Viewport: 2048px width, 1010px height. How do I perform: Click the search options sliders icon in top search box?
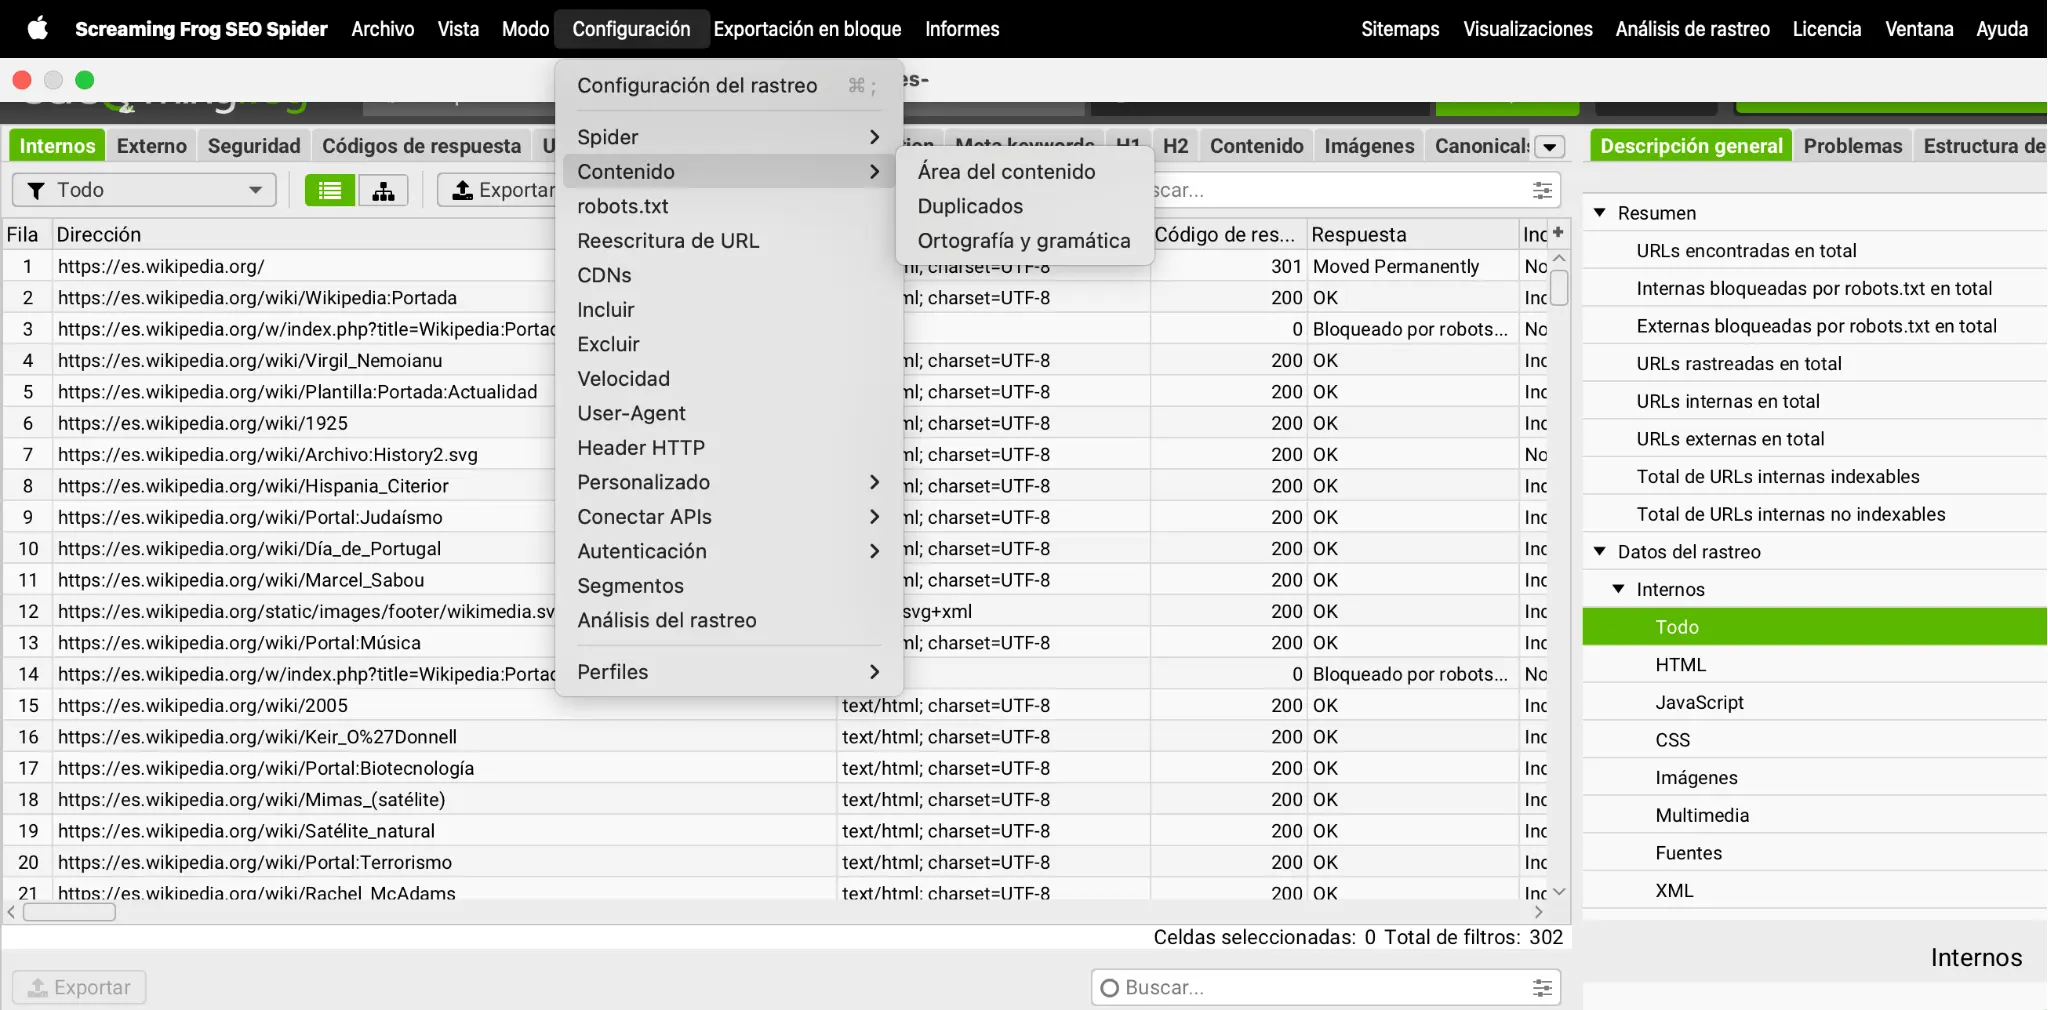[1542, 190]
